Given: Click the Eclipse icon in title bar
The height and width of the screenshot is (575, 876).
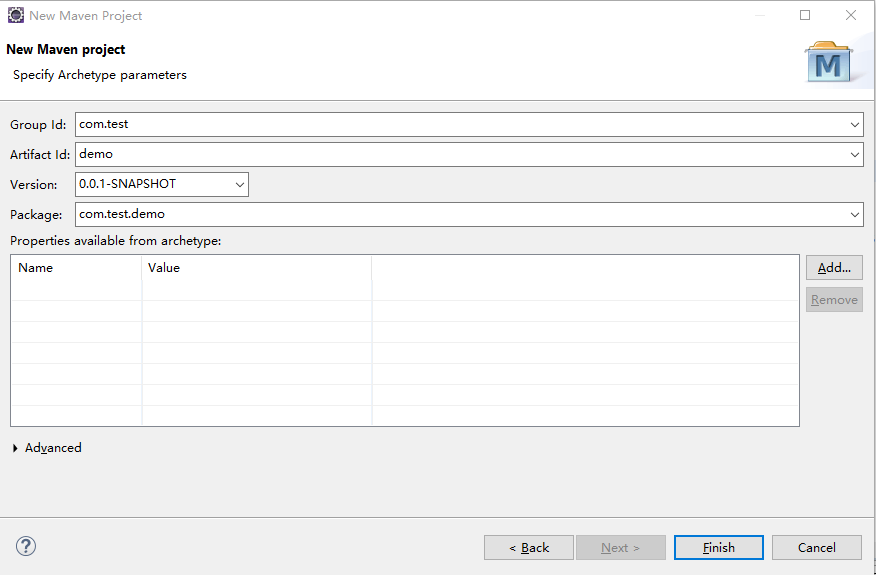Looking at the screenshot, I should point(16,15).
